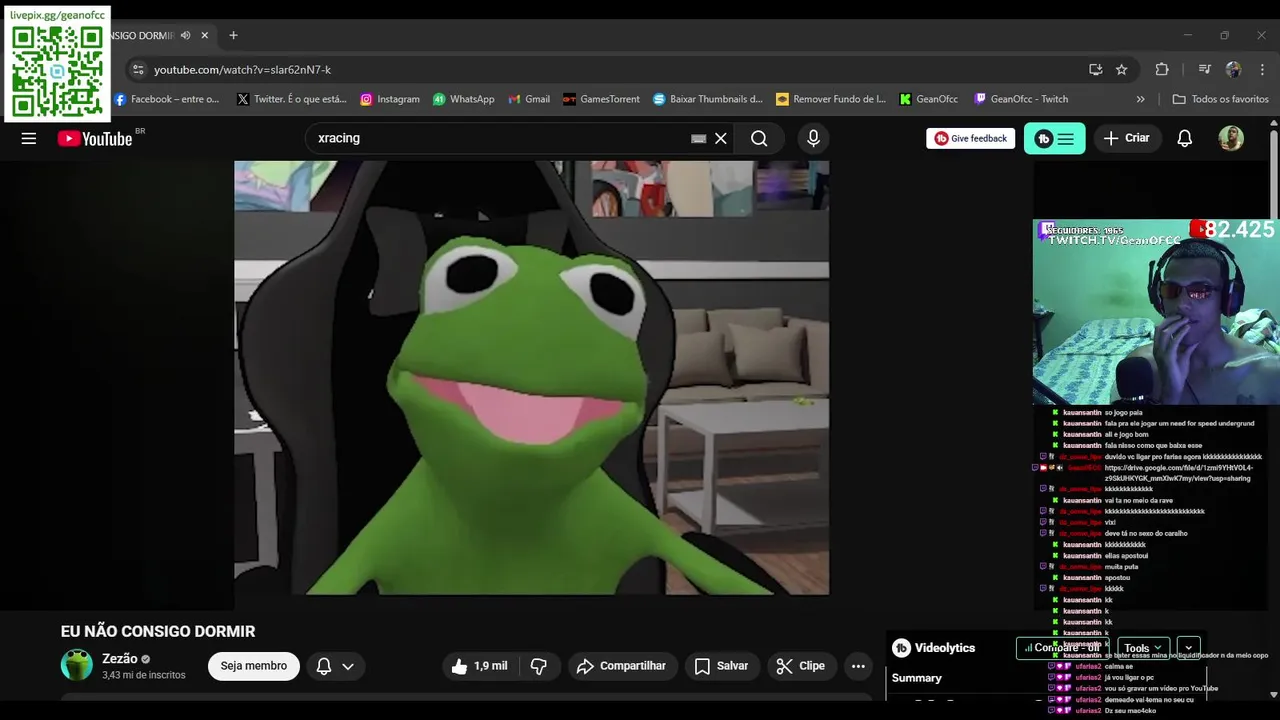Open the YouTube account avatar menu

(1231, 139)
